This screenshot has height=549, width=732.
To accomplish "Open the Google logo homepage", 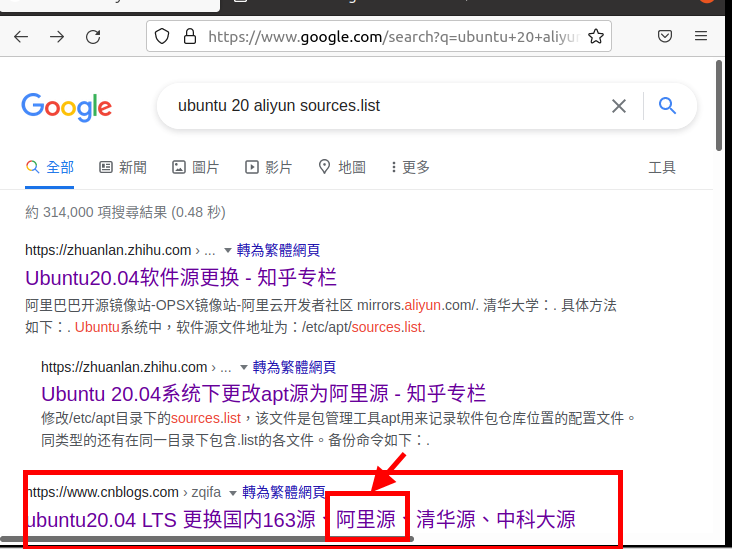I will pyautogui.click(x=67, y=107).
